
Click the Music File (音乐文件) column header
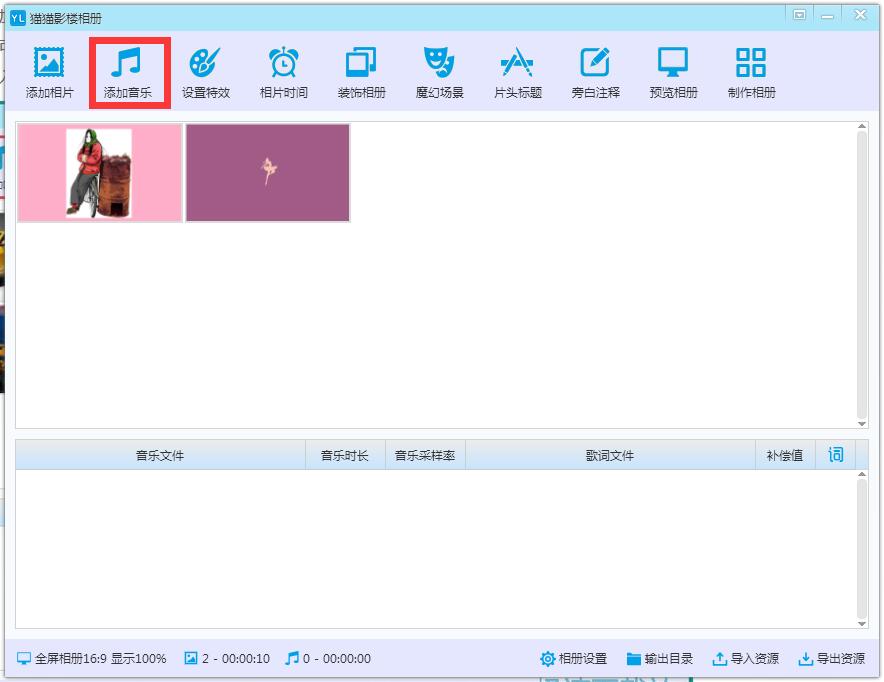[x=160, y=455]
